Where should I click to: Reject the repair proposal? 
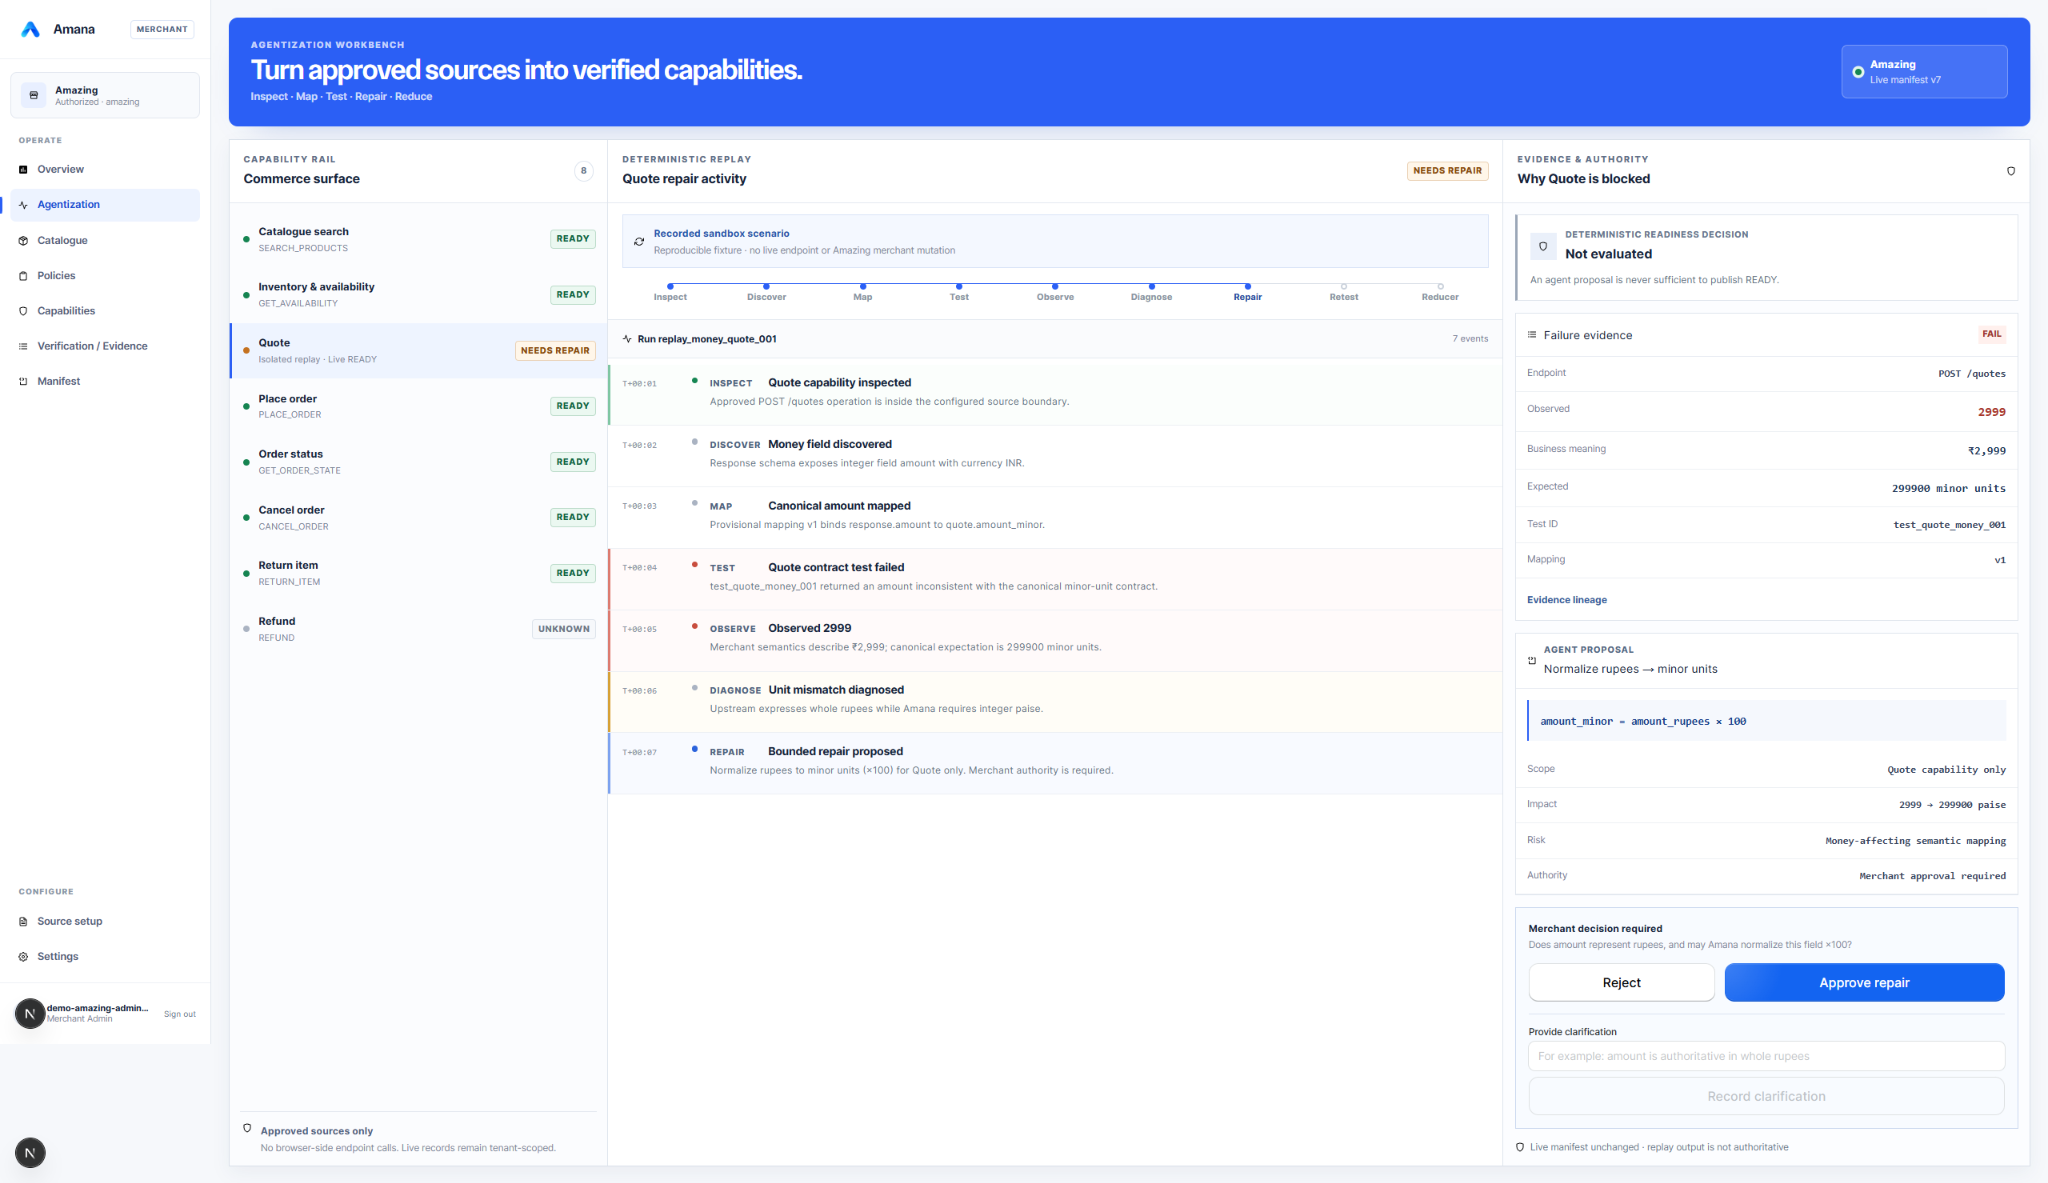(x=1621, y=983)
